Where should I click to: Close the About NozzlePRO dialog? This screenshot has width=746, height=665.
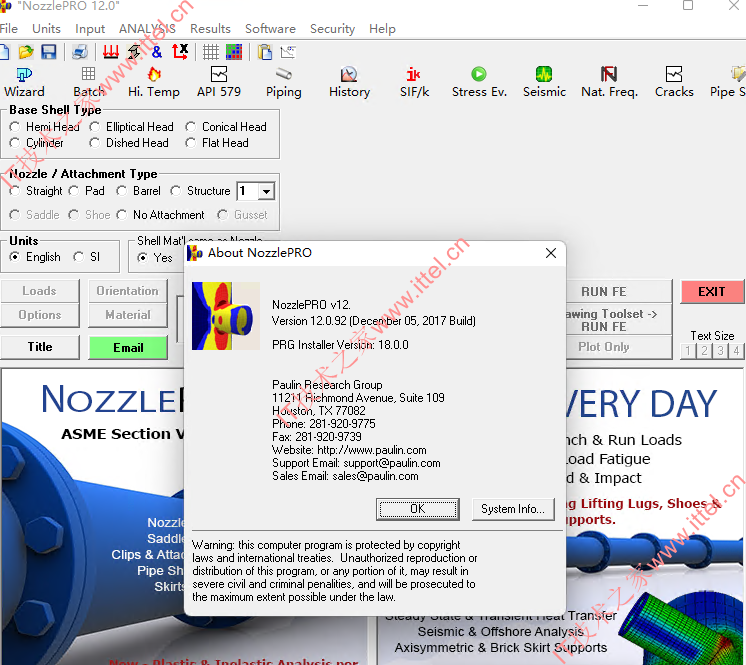[551, 253]
